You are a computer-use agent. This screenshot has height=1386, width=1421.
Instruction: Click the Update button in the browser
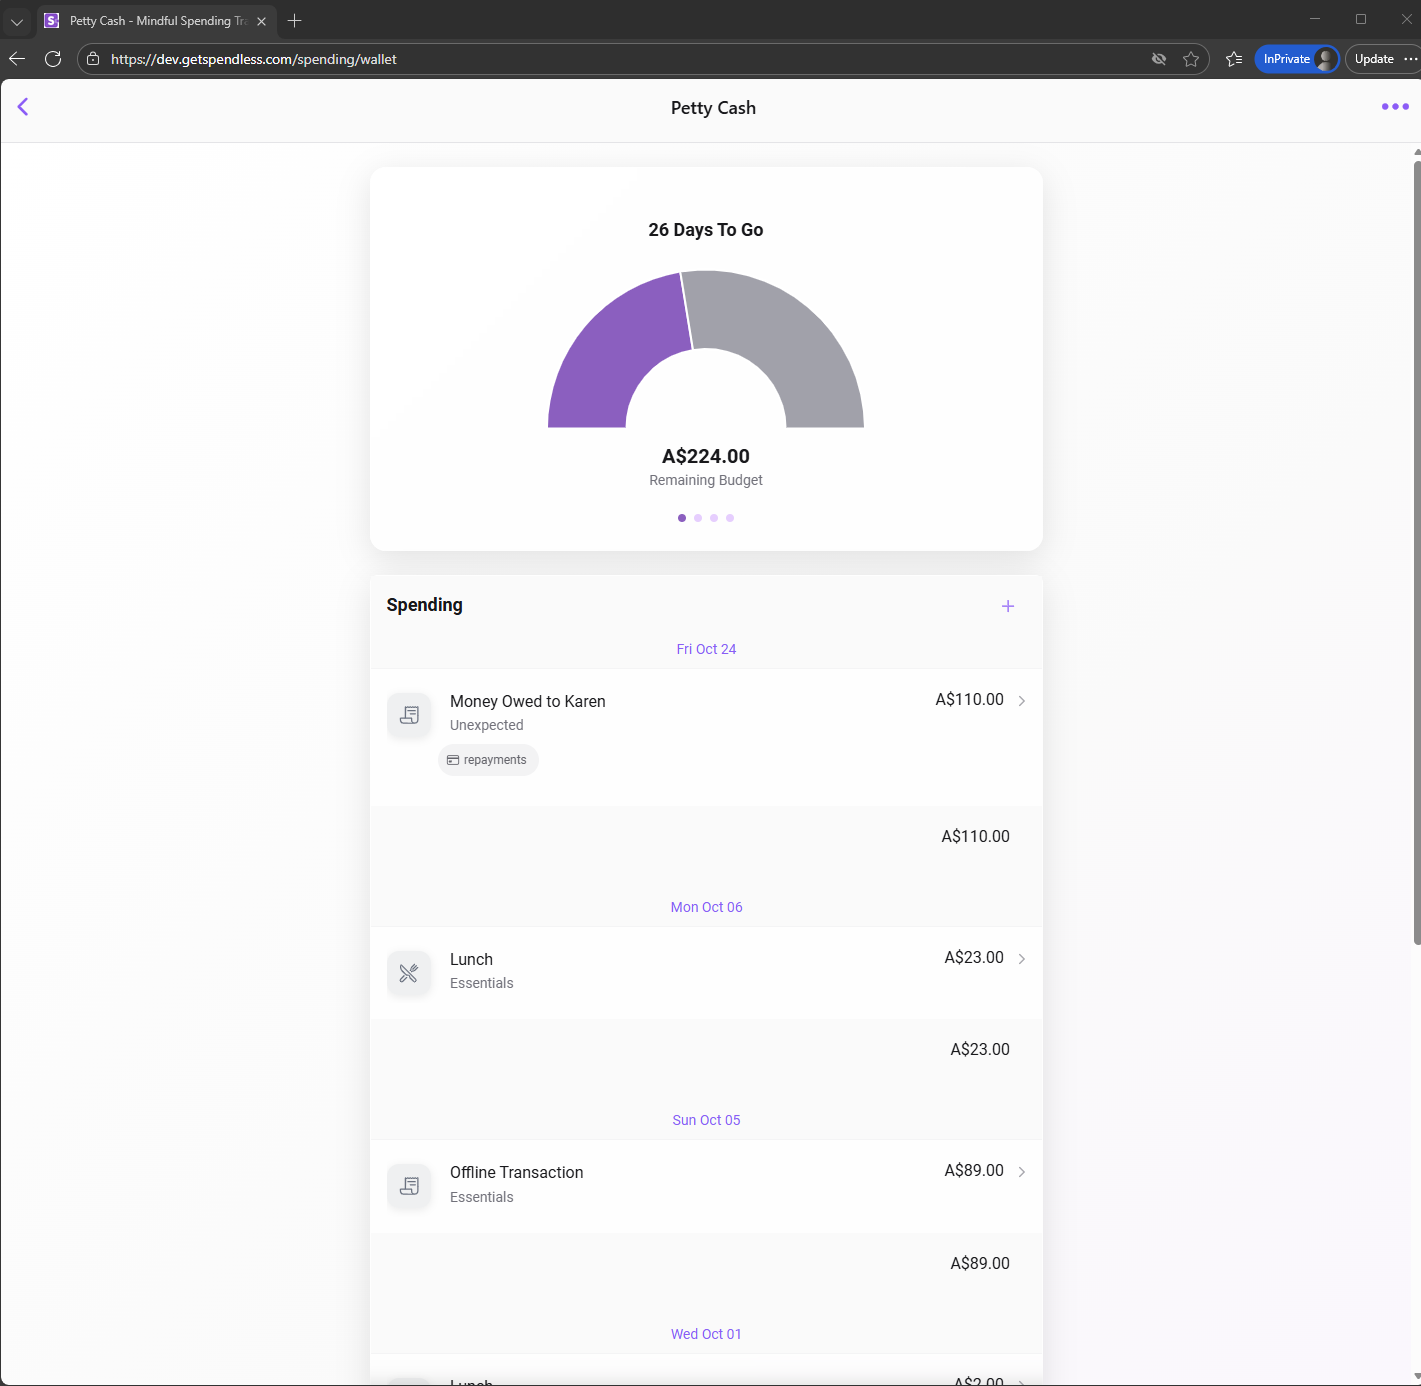pos(1374,59)
